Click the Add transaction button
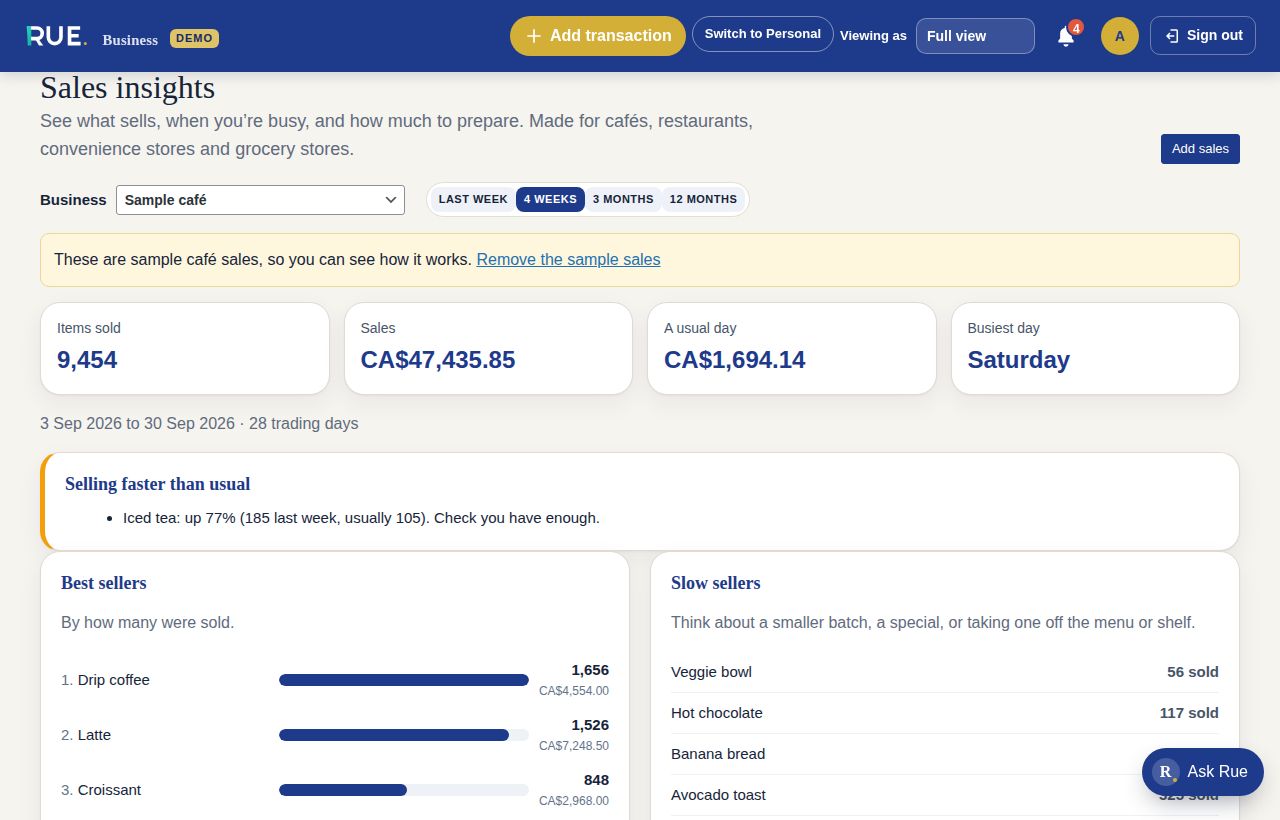The image size is (1280, 820). [598, 36]
